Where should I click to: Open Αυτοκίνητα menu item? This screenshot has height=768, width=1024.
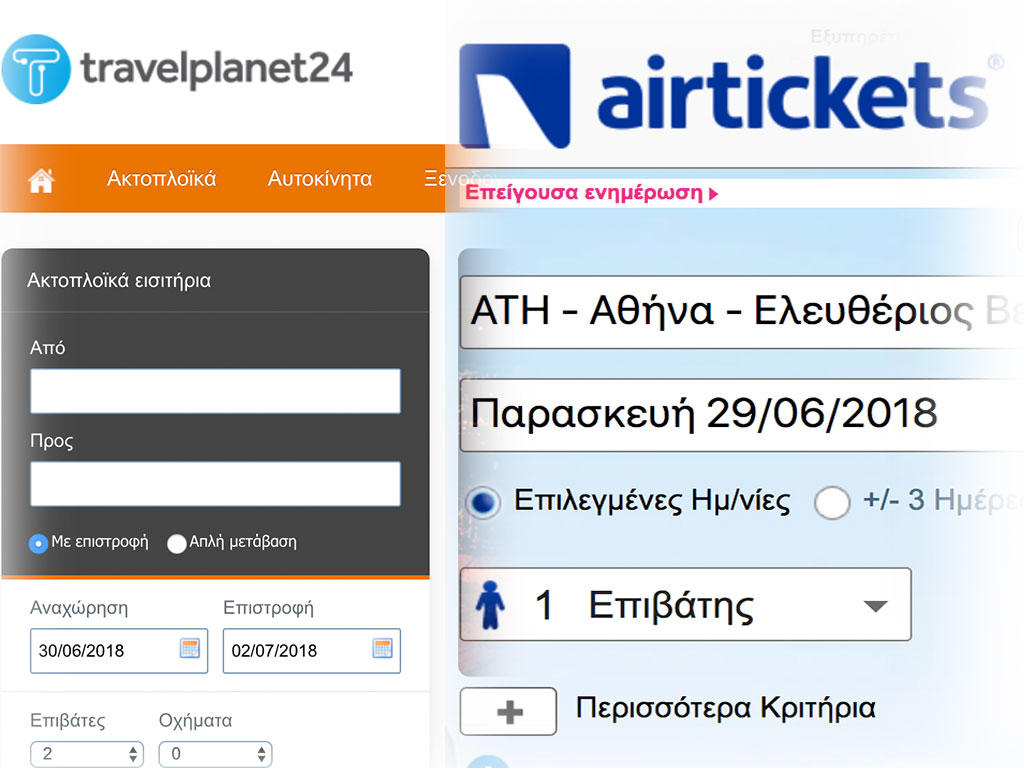pyautogui.click(x=320, y=178)
